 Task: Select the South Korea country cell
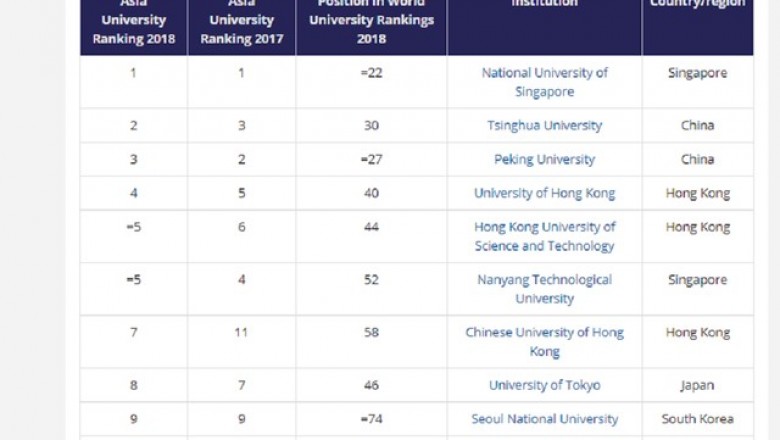(x=697, y=419)
